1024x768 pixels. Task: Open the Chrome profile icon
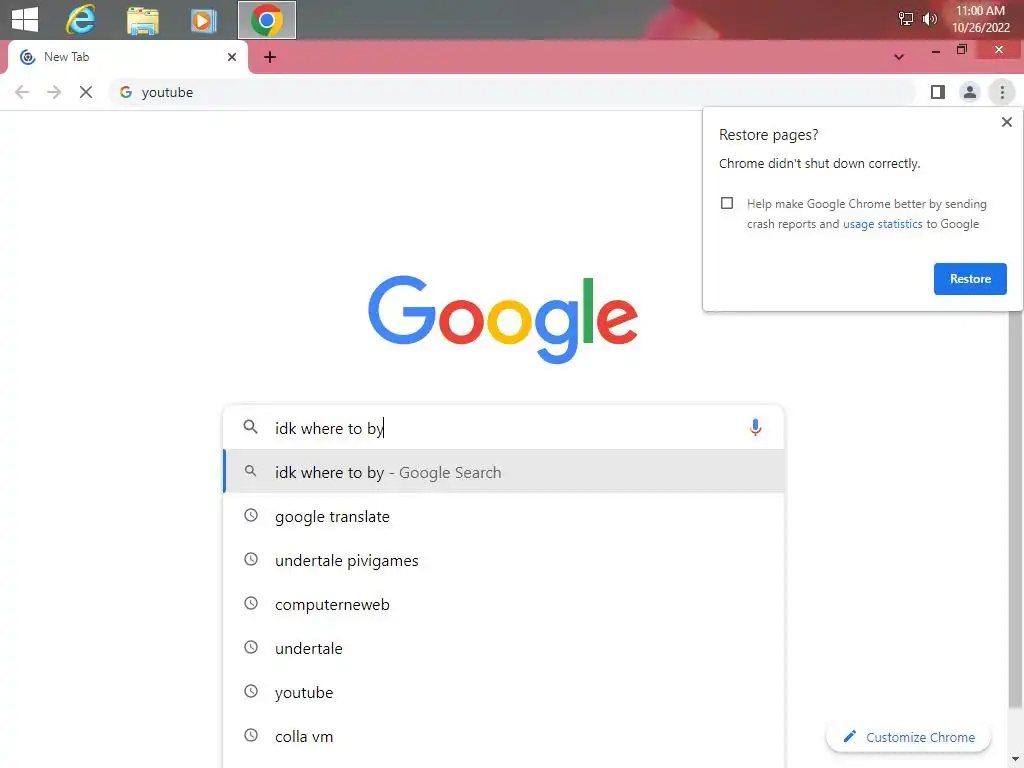point(970,92)
